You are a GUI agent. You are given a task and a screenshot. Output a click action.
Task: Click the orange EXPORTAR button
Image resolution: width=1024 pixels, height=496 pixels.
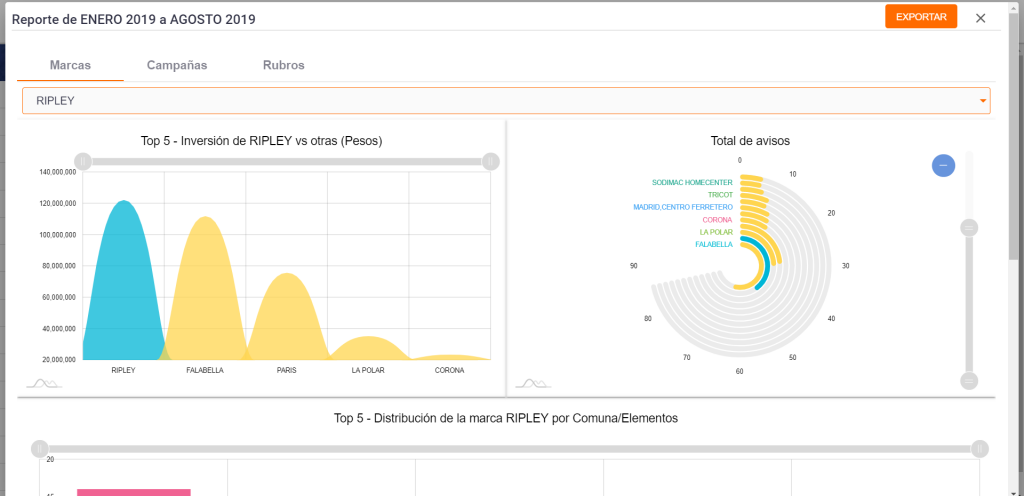click(x=921, y=17)
